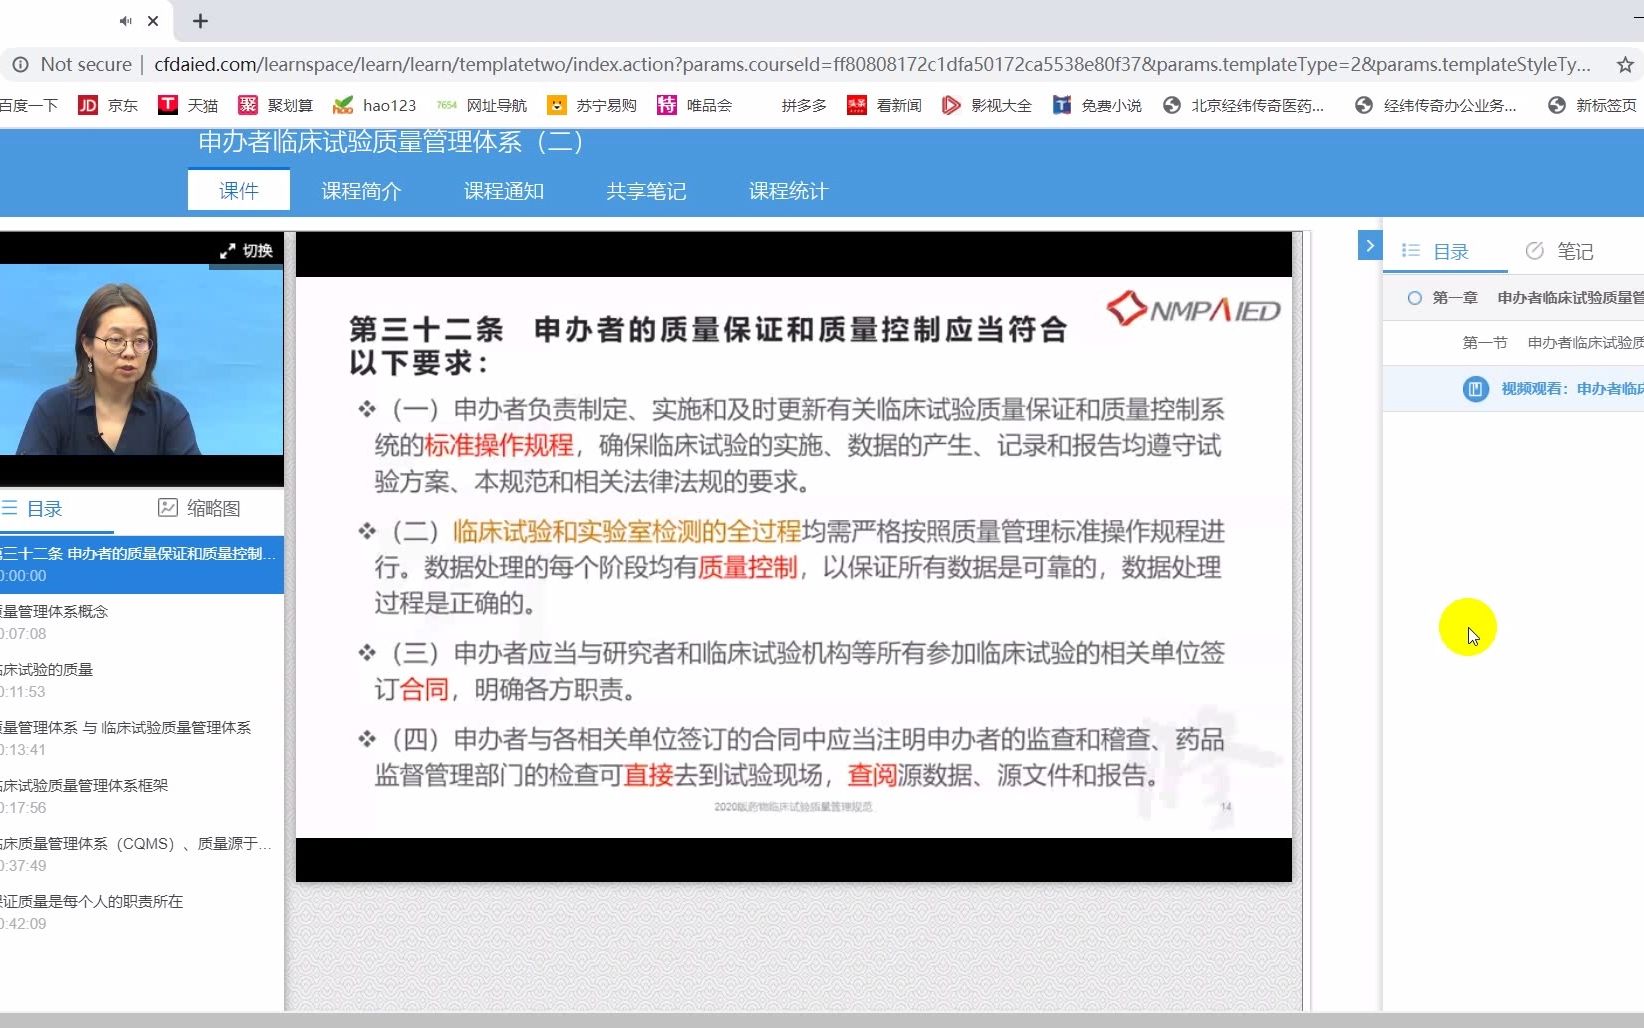Open the hao123 bookmark icon
This screenshot has width=1644, height=1028.
click(343, 104)
